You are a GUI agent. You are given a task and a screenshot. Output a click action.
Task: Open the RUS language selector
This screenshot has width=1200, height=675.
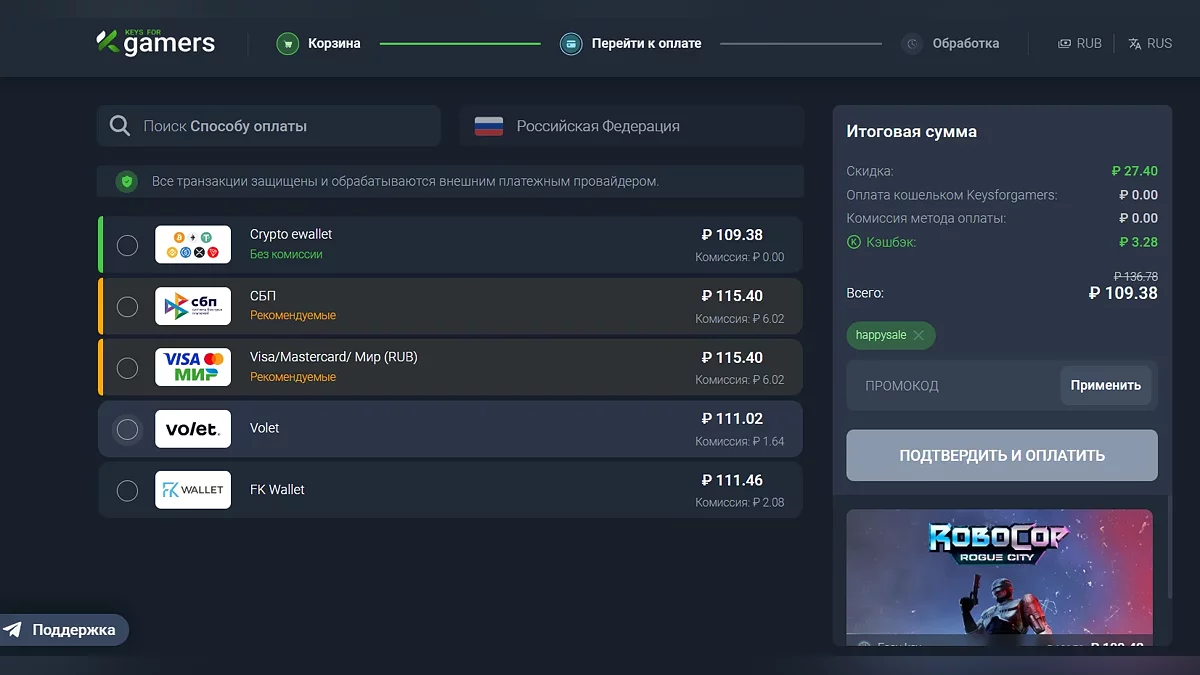tap(1150, 44)
